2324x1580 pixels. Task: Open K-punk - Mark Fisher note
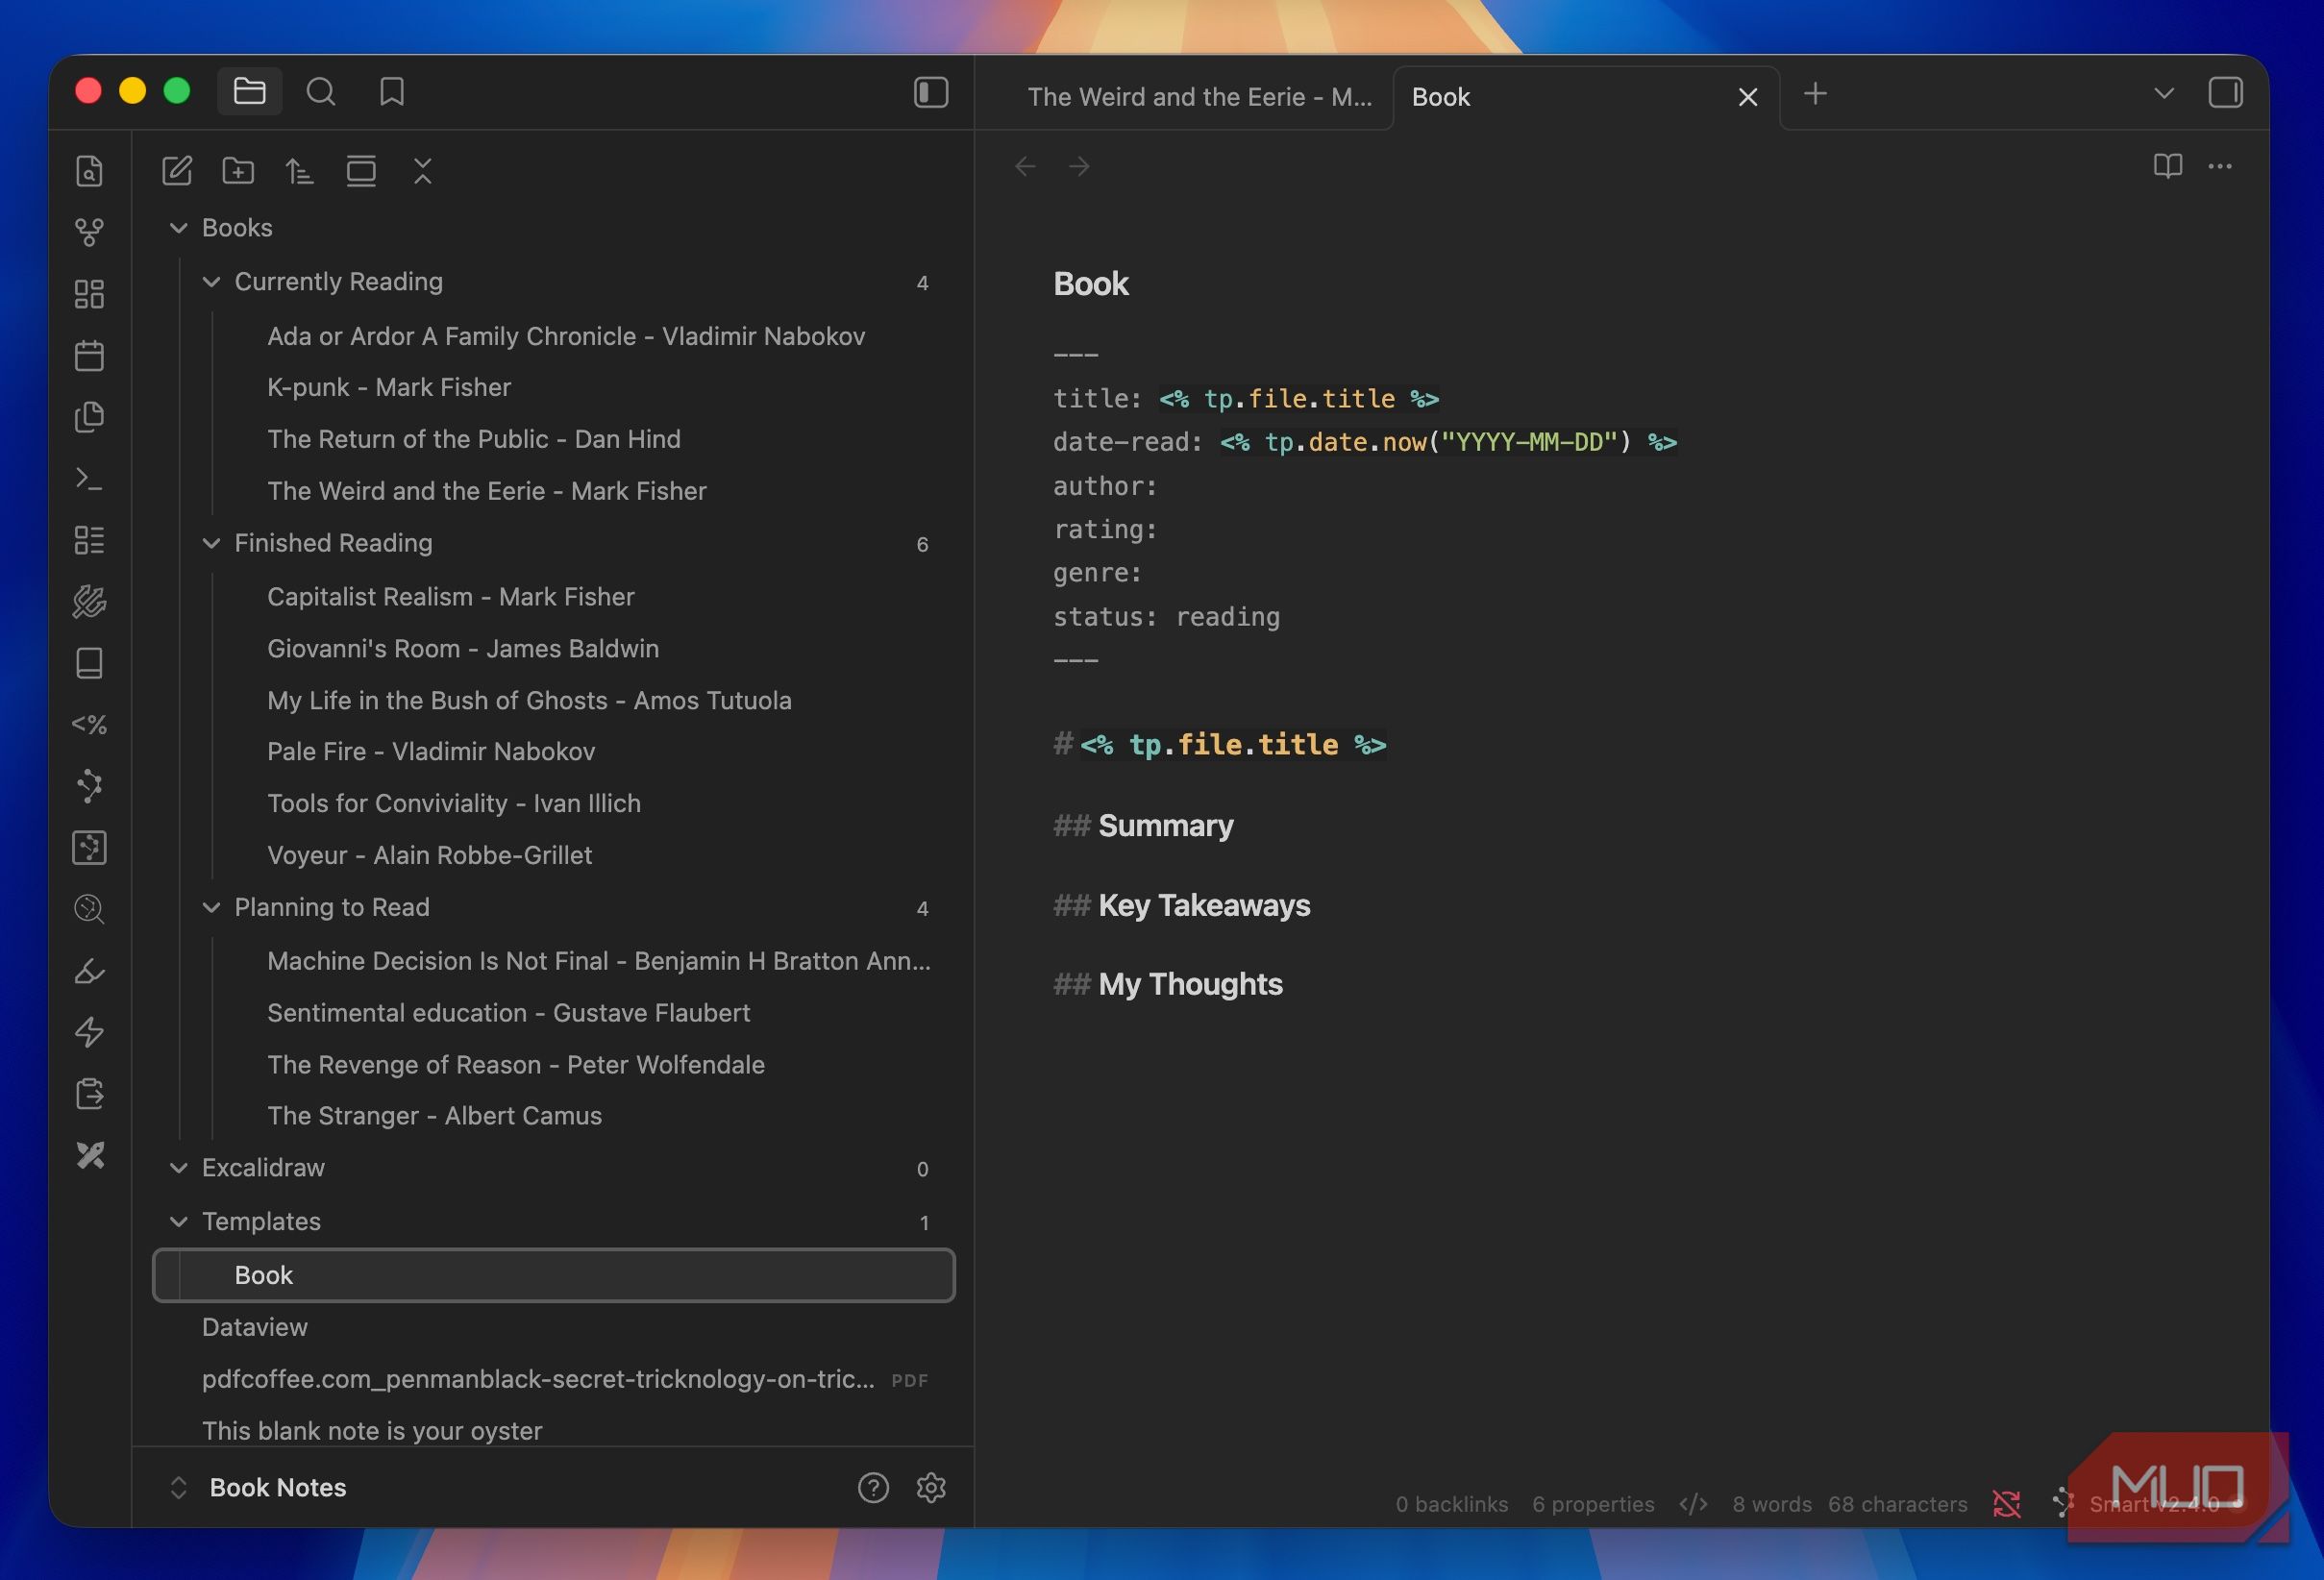[555, 388]
